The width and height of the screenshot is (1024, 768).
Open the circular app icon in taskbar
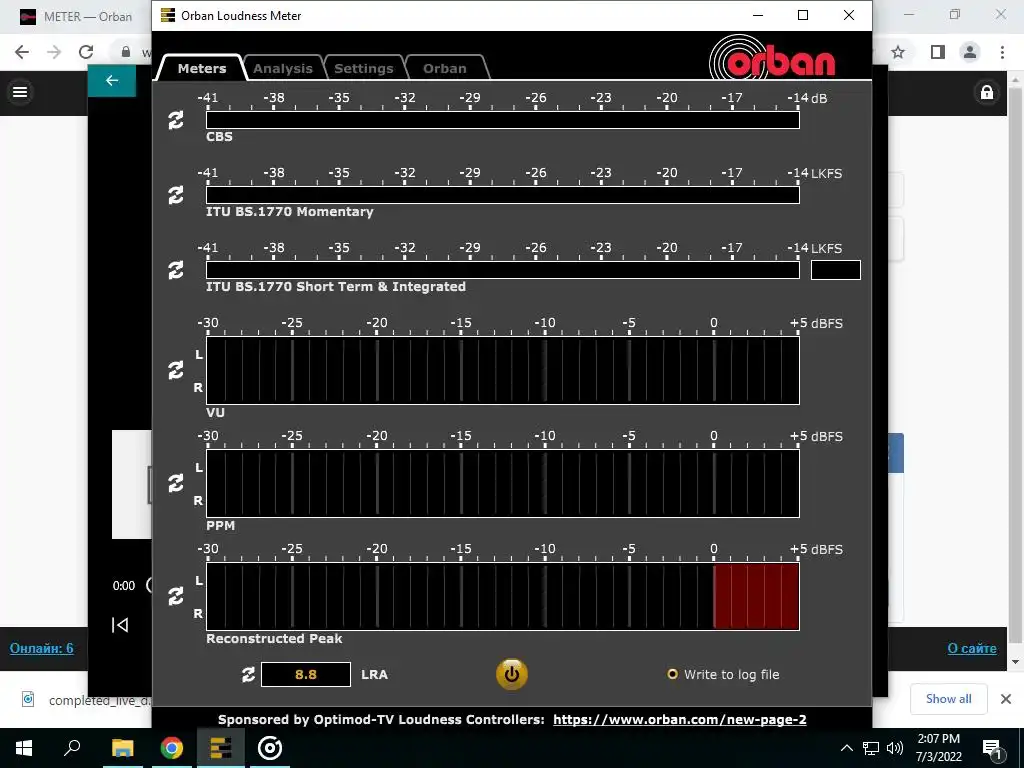point(270,748)
